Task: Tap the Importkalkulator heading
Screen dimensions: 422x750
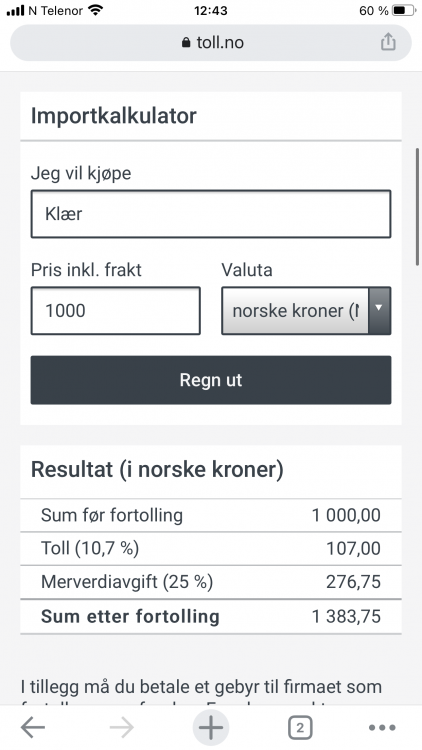Action: click(114, 116)
